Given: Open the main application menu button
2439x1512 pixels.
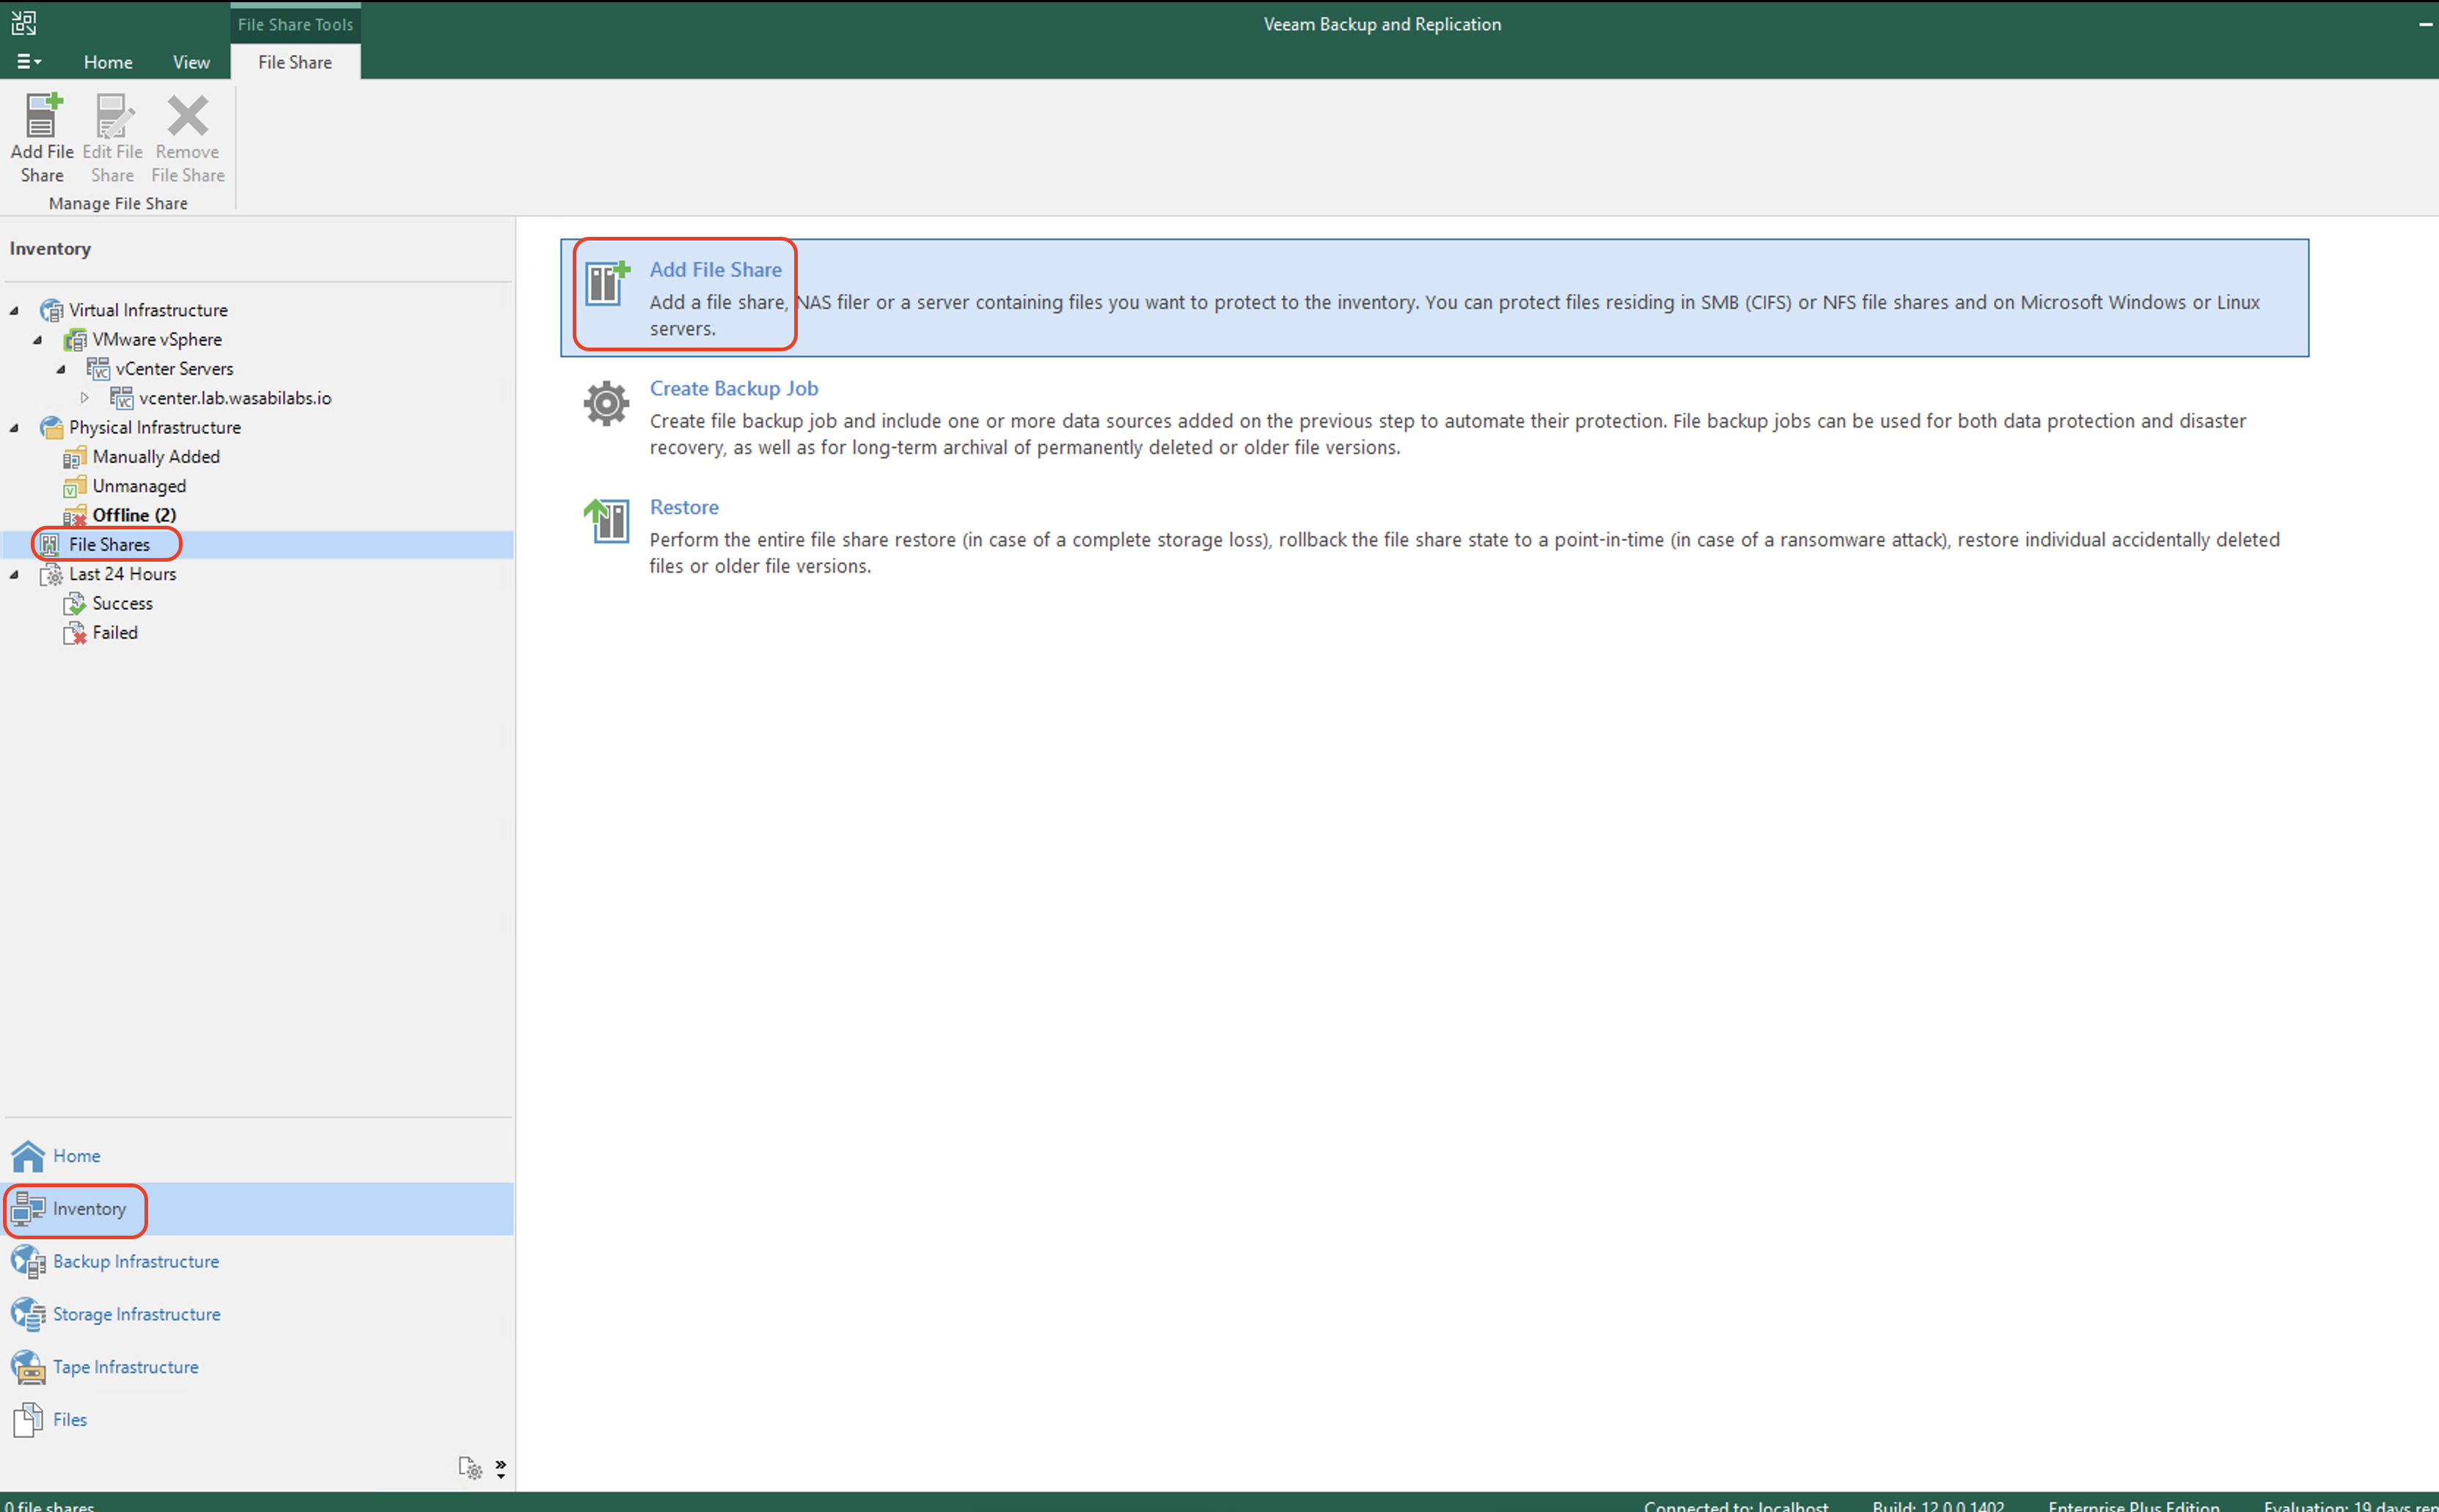Looking at the screenshot, I should 28,62.
